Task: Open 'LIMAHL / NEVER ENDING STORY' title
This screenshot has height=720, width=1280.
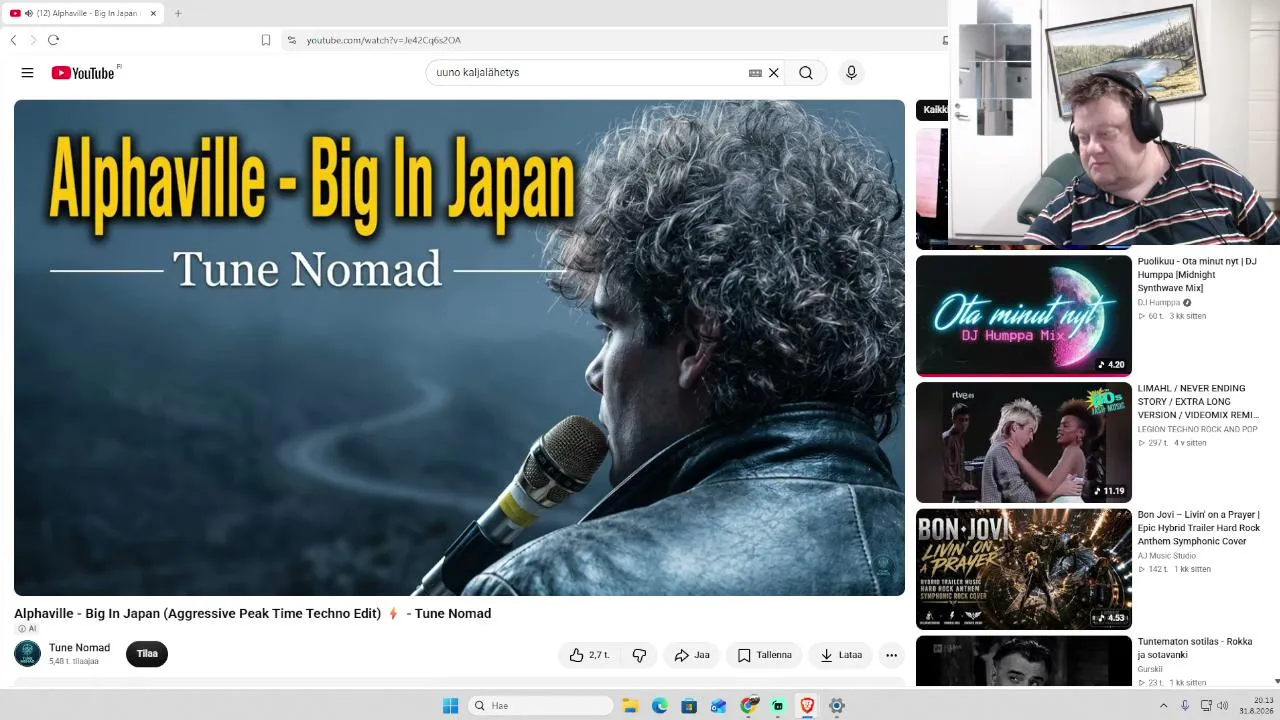Action: click(x=1198, y=401)
